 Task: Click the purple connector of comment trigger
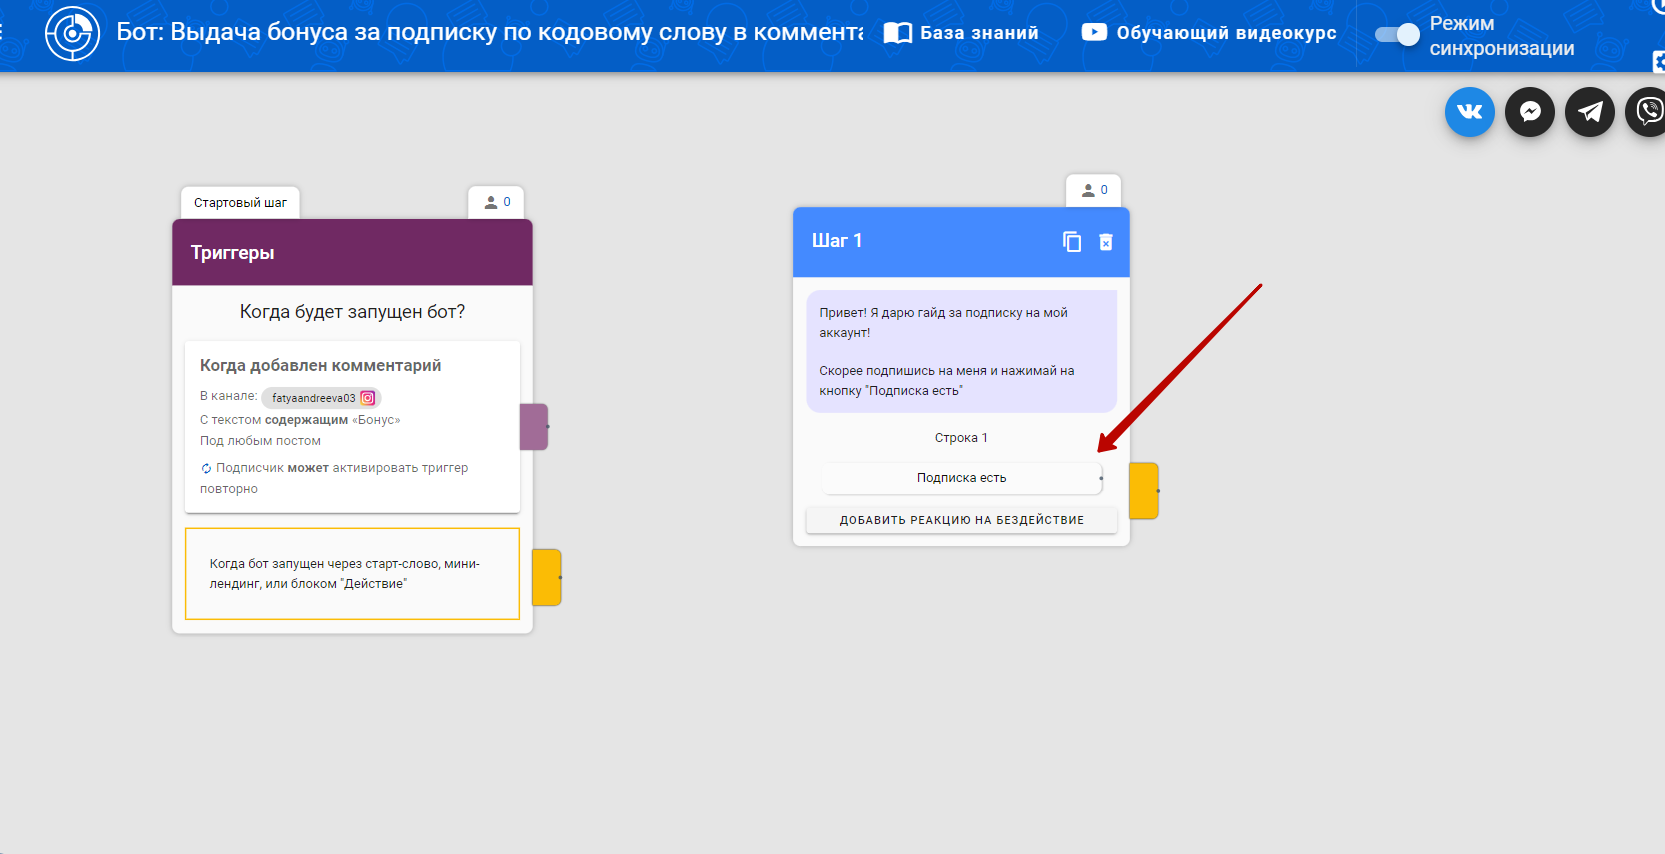[534, 427]
